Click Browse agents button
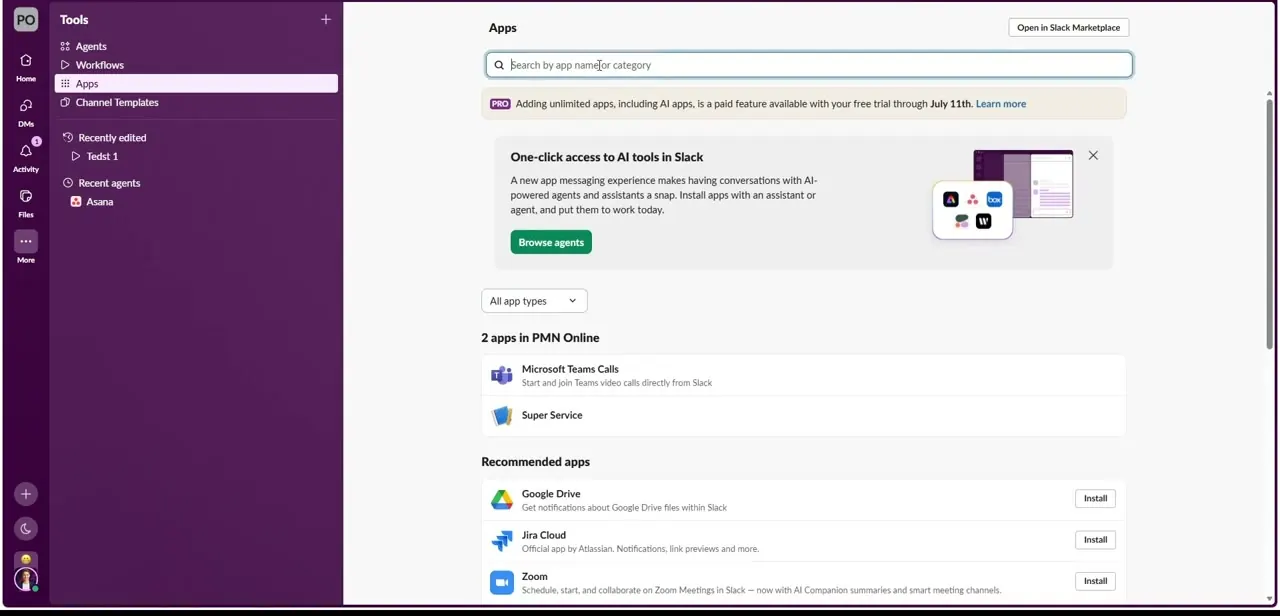1280x616 pixels. [551, 242]
